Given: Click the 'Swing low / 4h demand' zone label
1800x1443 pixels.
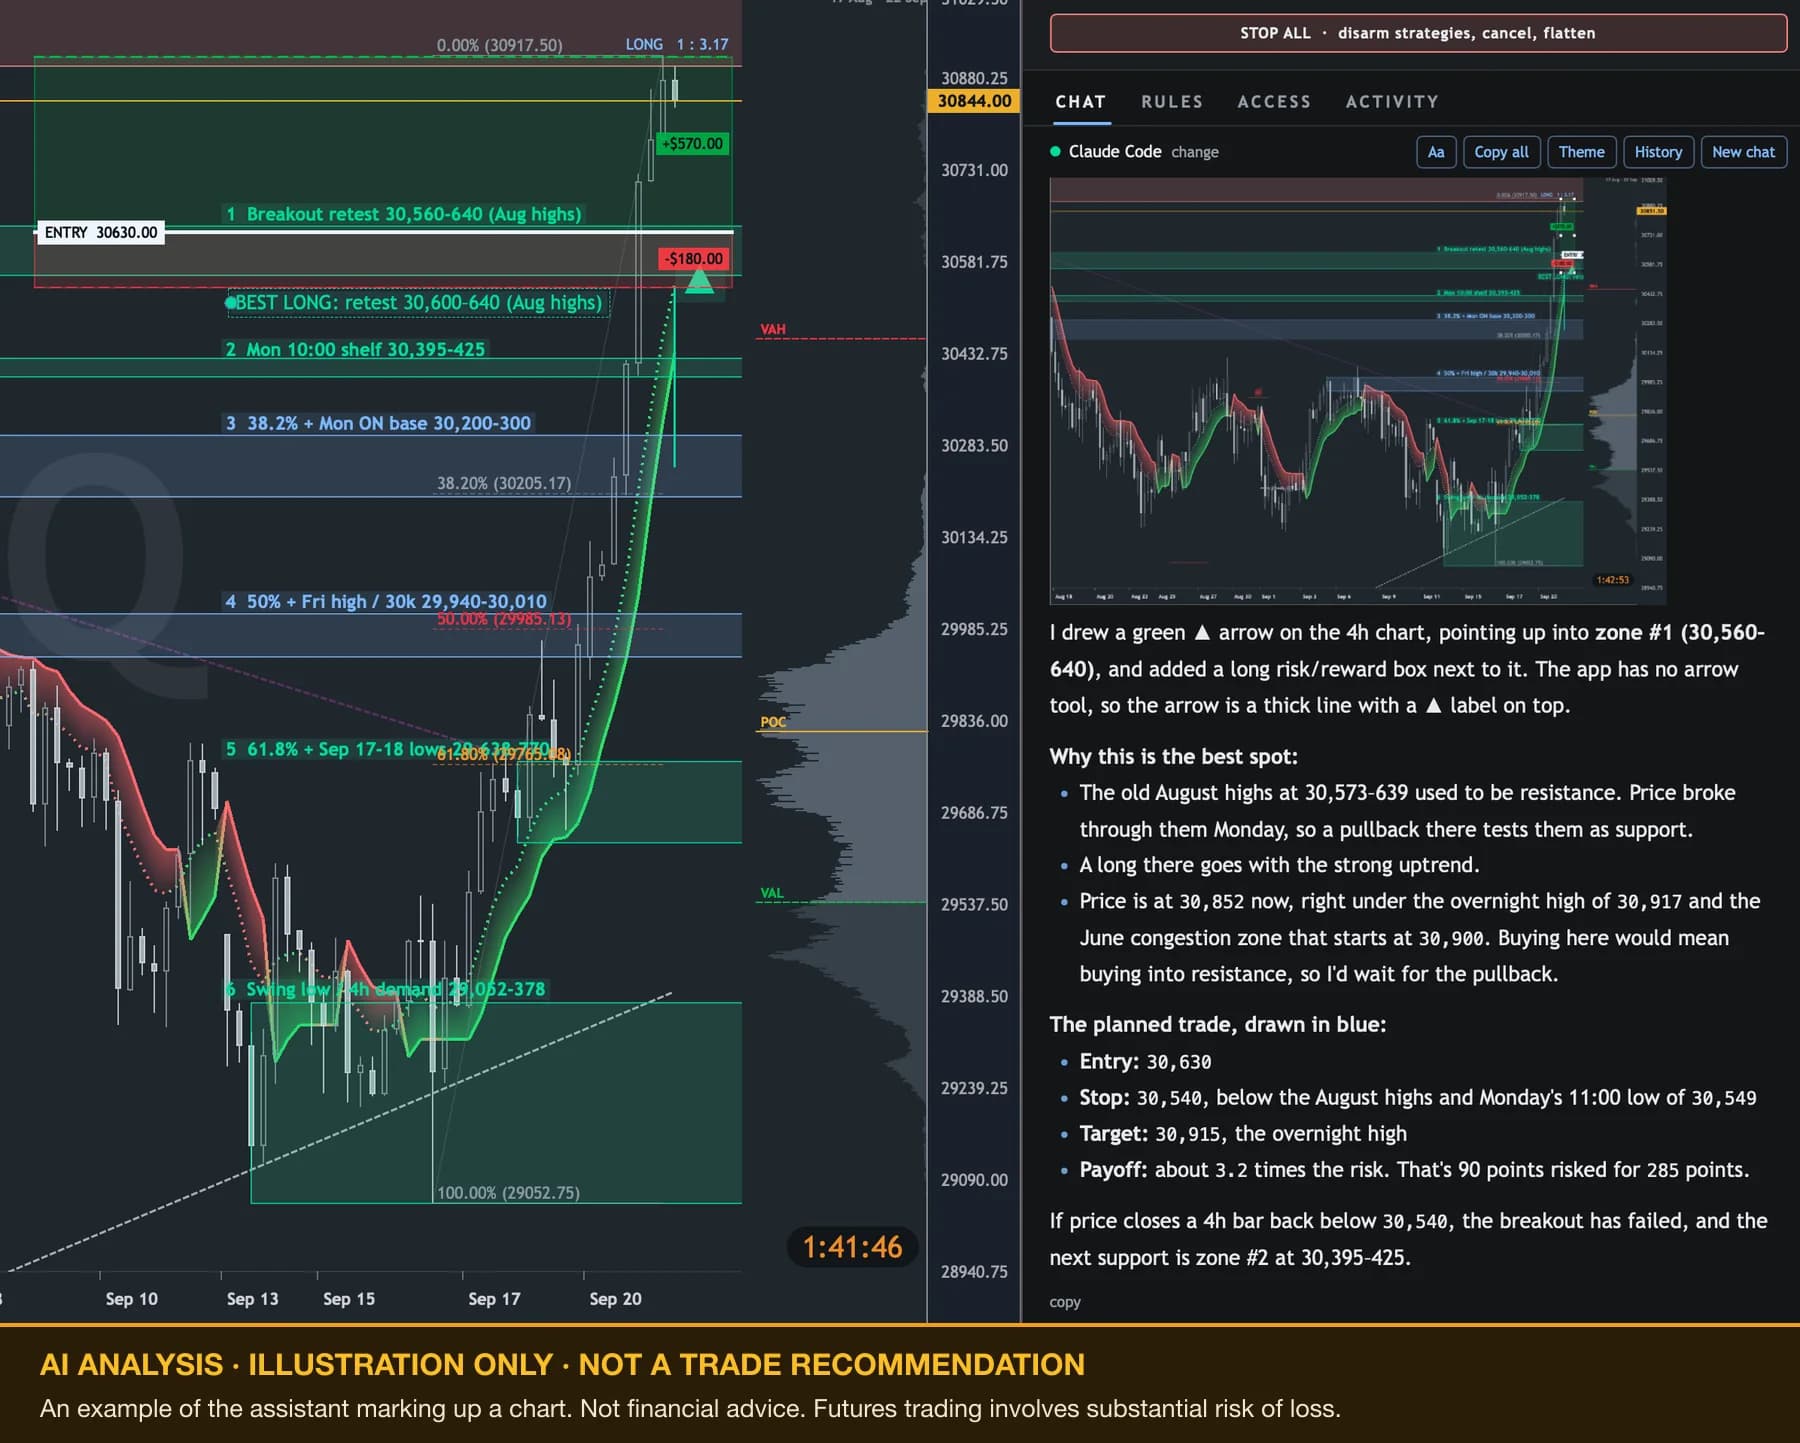Looking at the screenshot, I should (385, 989).
